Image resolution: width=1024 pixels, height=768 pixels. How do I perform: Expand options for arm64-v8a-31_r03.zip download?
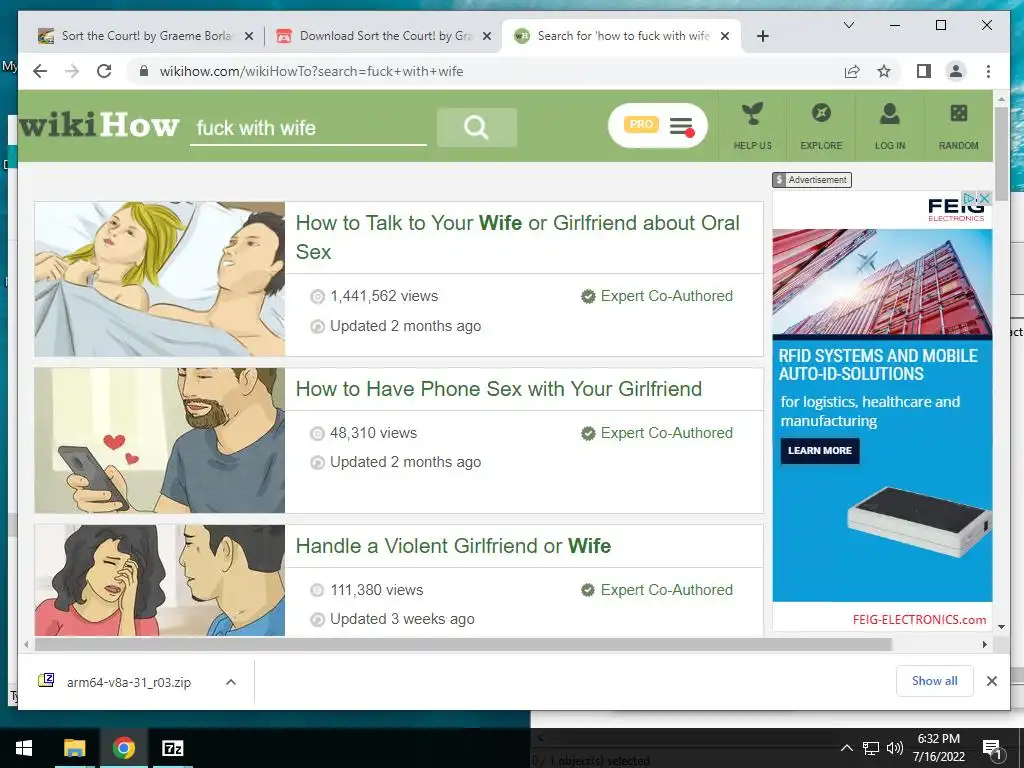[231, 682]
